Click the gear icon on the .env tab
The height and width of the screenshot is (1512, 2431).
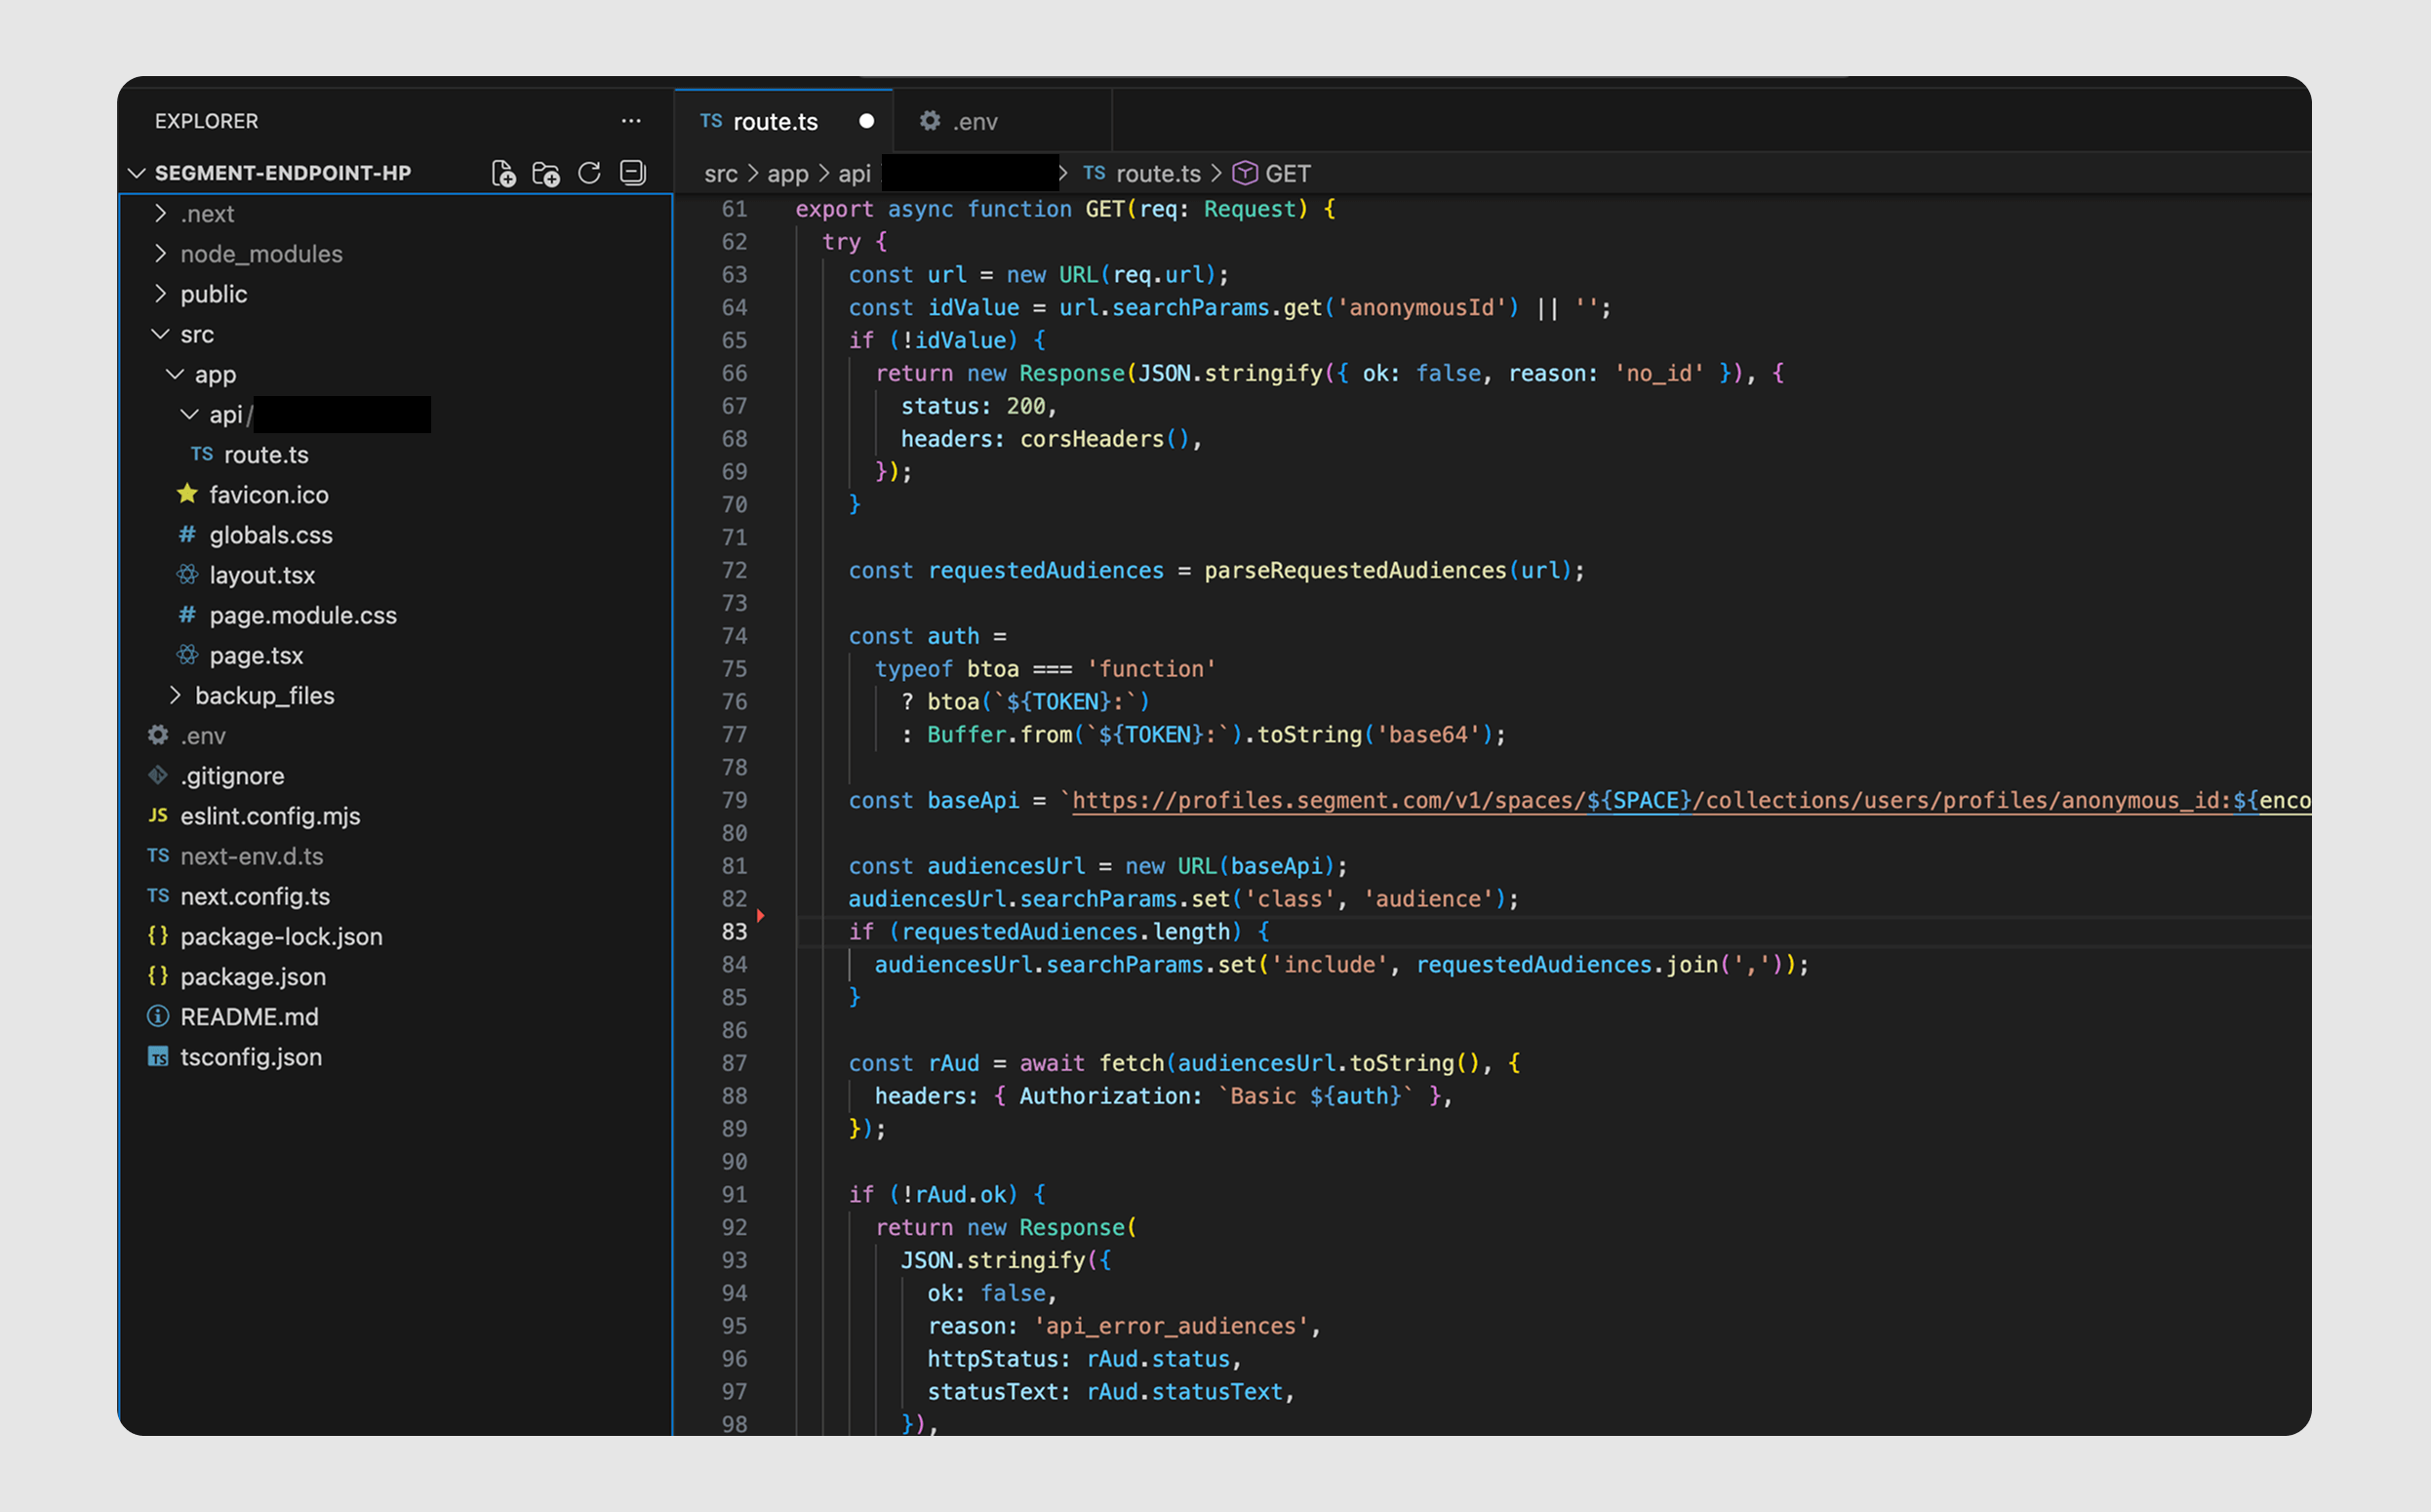pos(930,120)
